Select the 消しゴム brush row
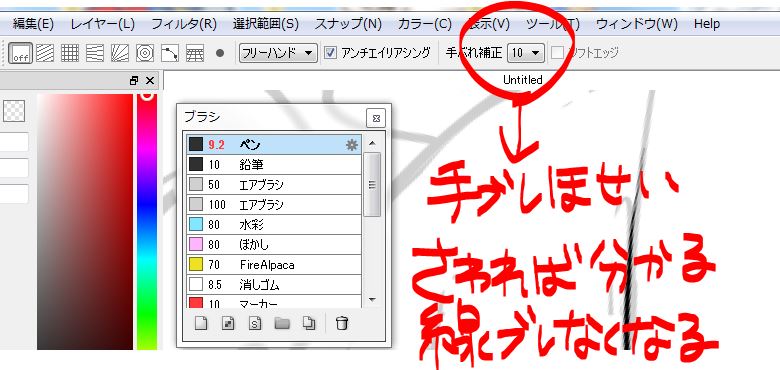 click(x=274, y=285)
